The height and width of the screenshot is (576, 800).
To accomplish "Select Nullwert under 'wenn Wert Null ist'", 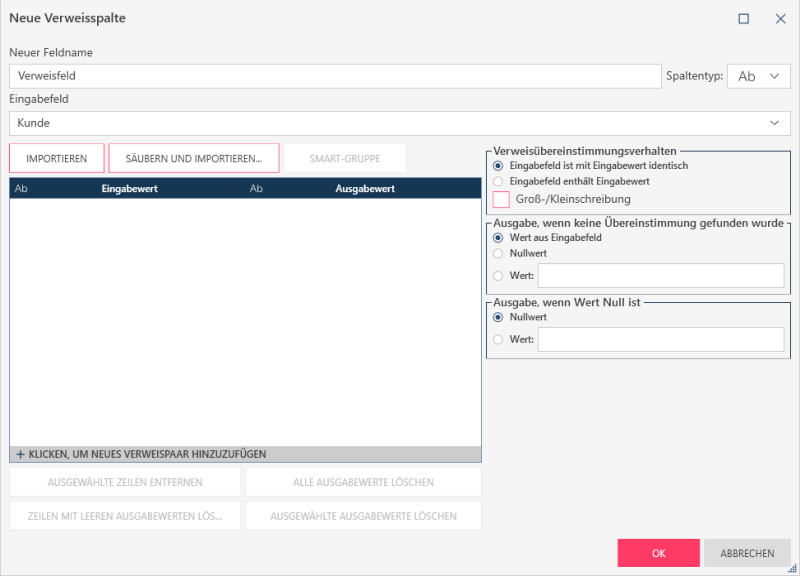I will point(498,317).
